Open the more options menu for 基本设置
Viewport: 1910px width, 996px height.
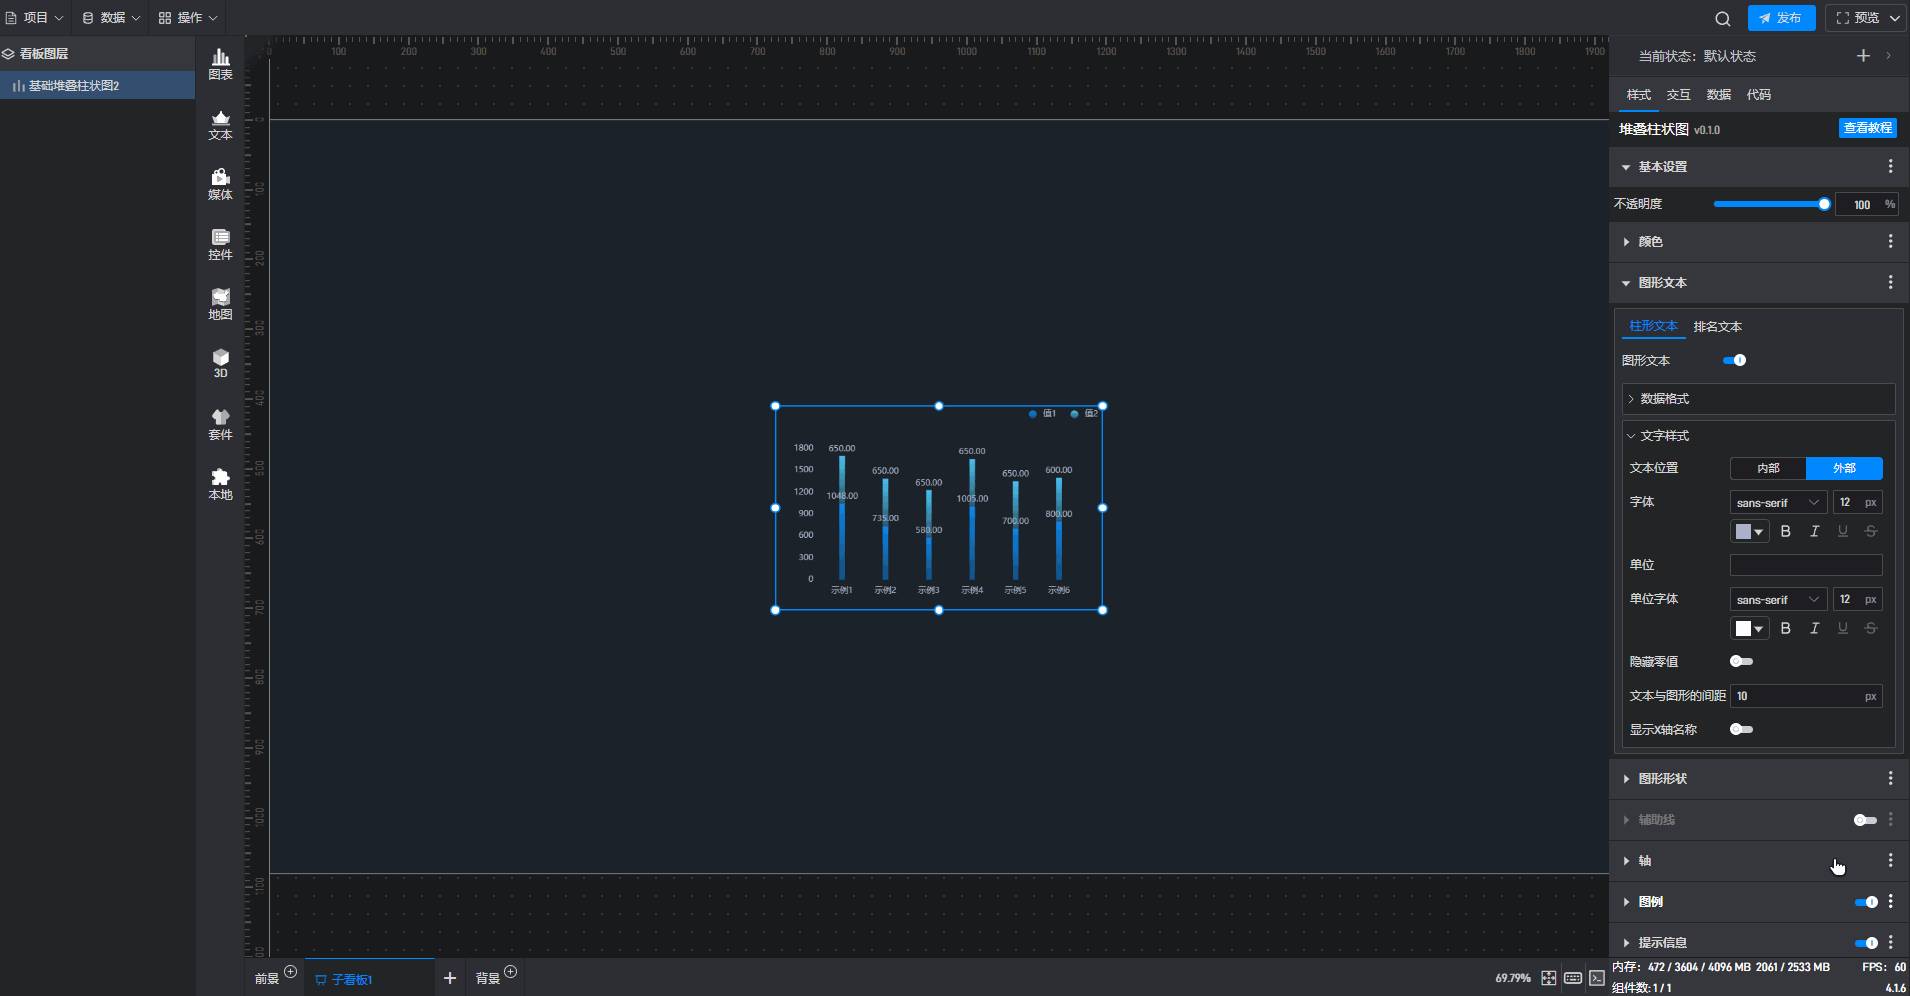[x=1890, y=166]
